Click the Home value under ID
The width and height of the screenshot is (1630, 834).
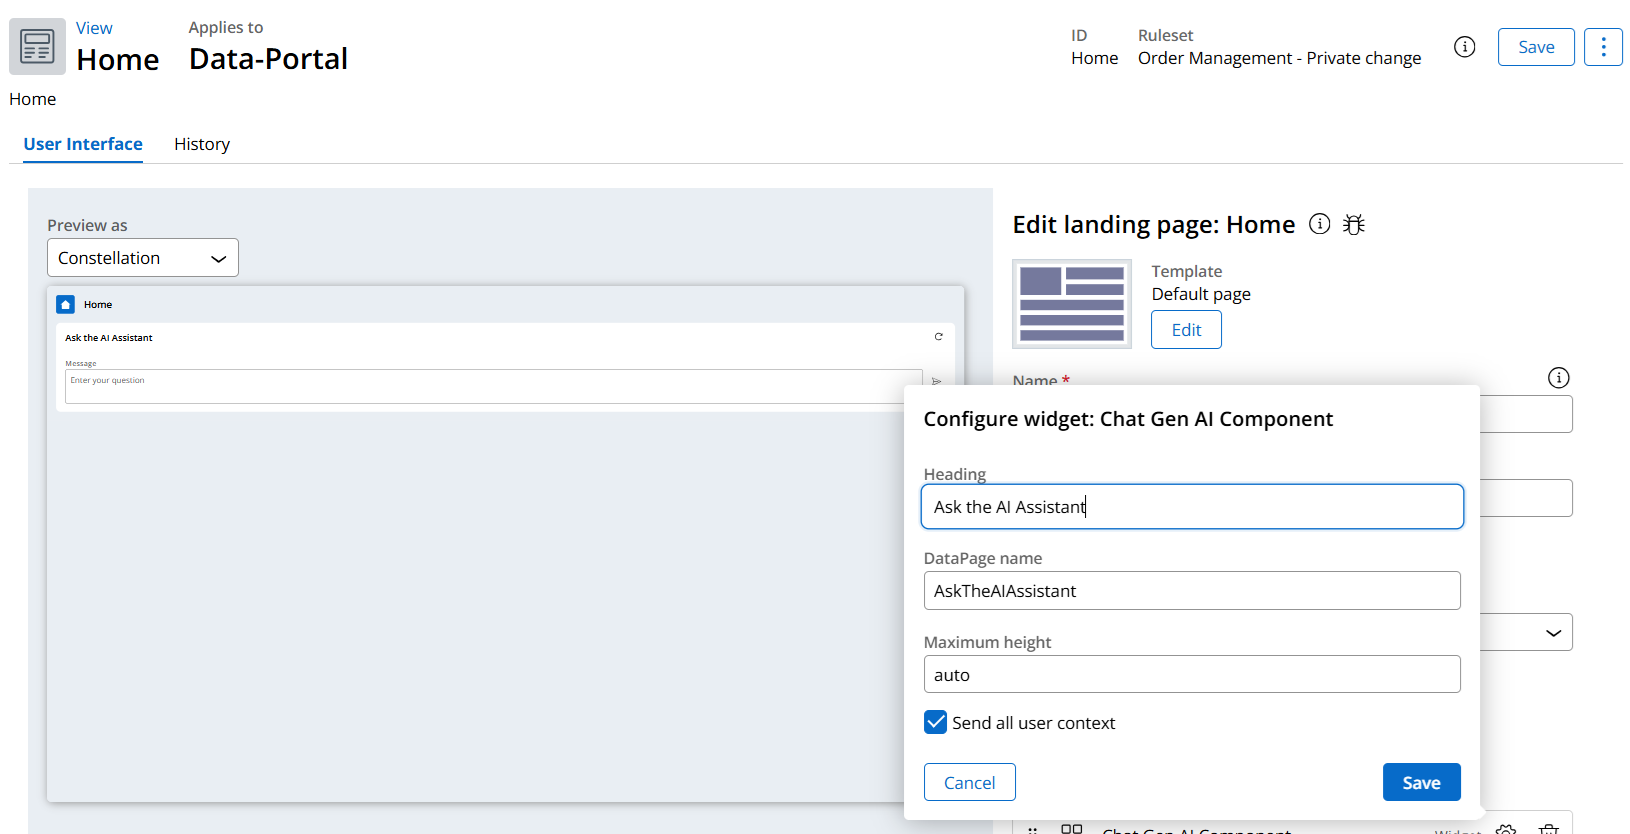click(x=1094, y=58)
